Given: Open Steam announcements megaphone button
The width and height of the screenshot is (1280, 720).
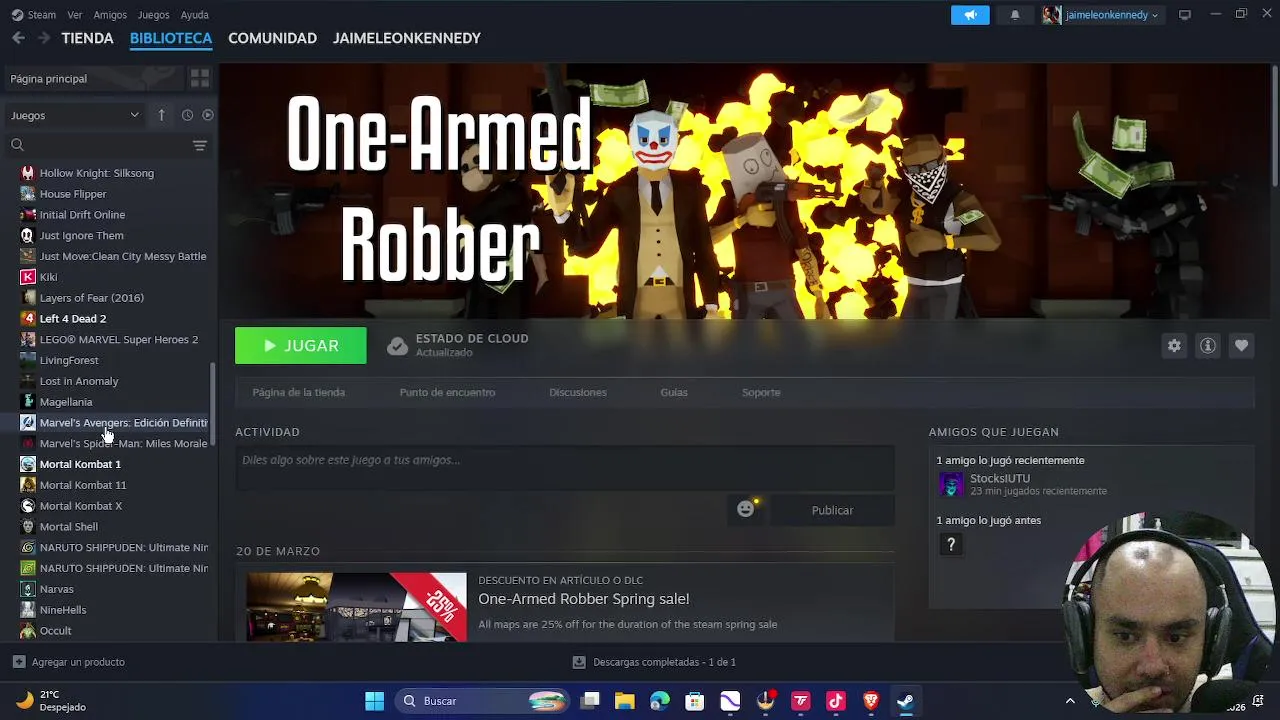Looking at the screenshot, I should click(970, 15).
